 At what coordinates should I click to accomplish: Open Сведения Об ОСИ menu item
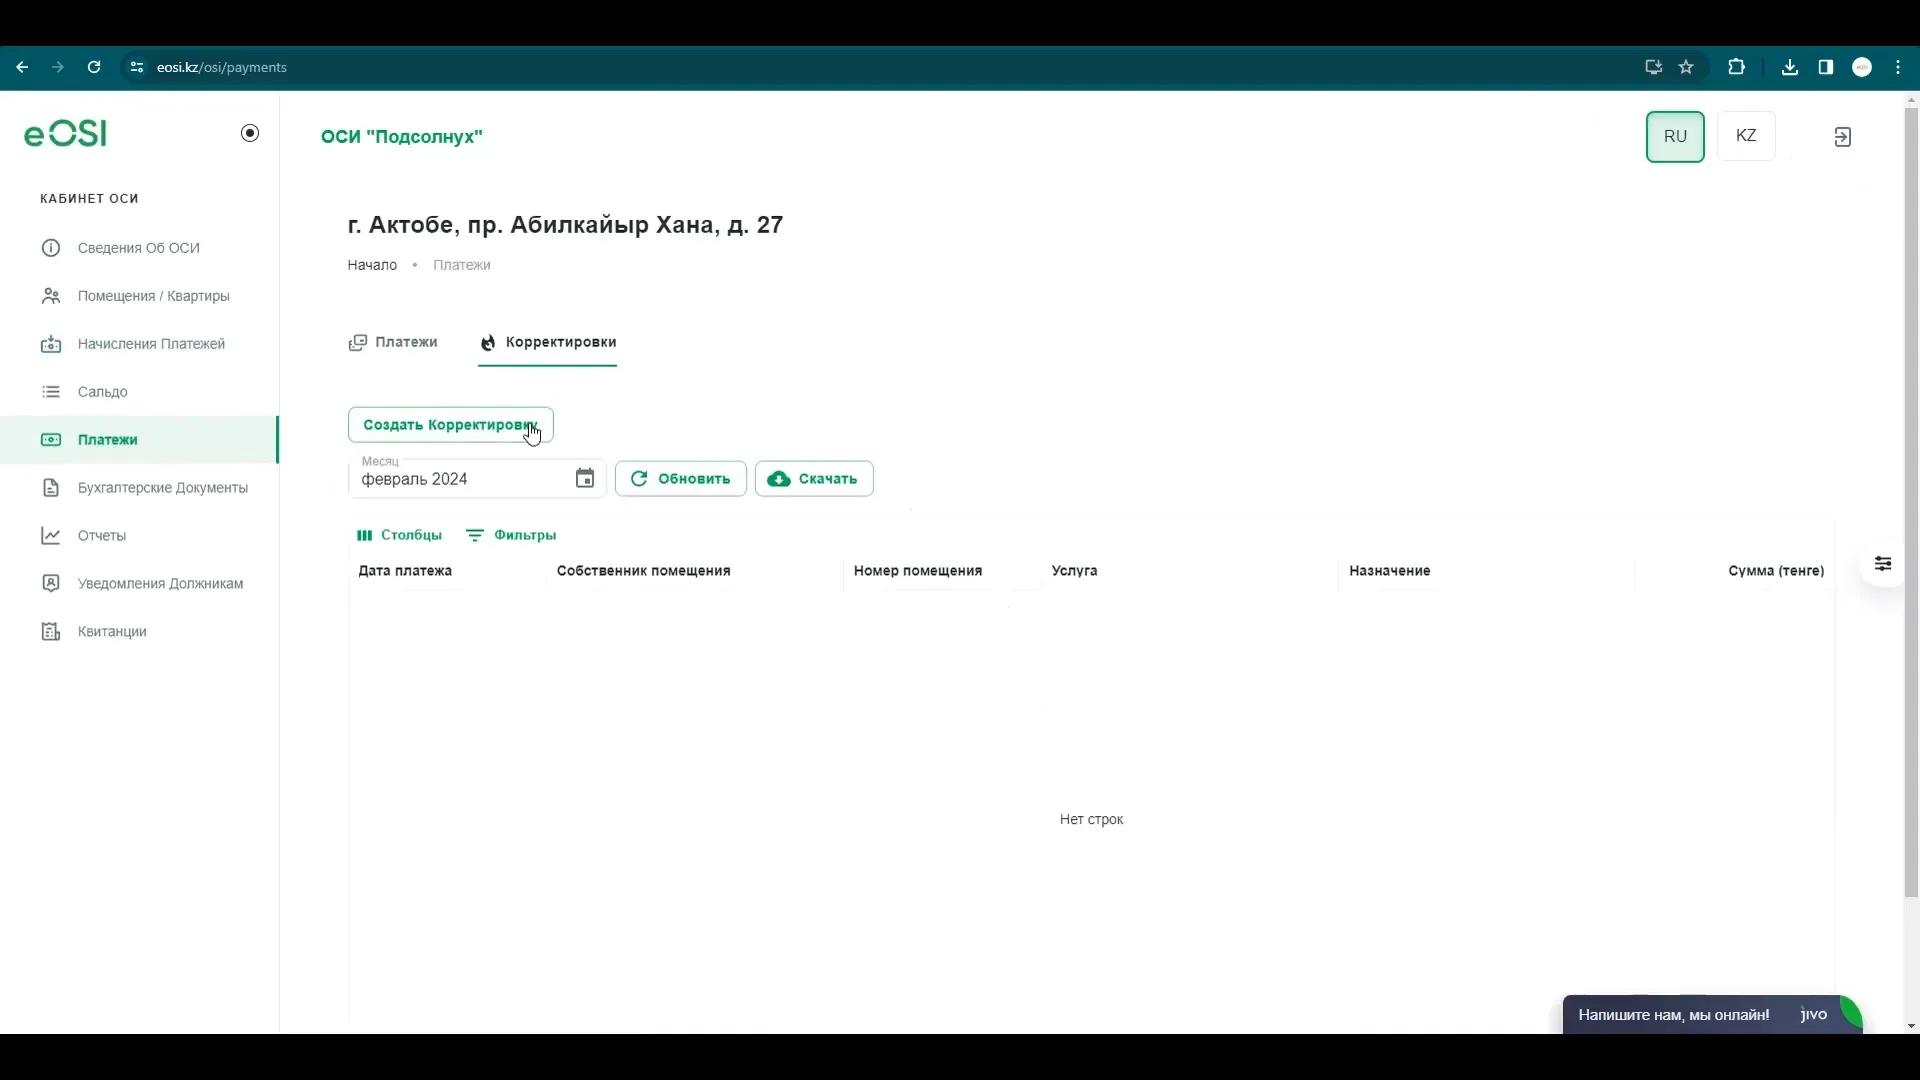tap(139, 248)
